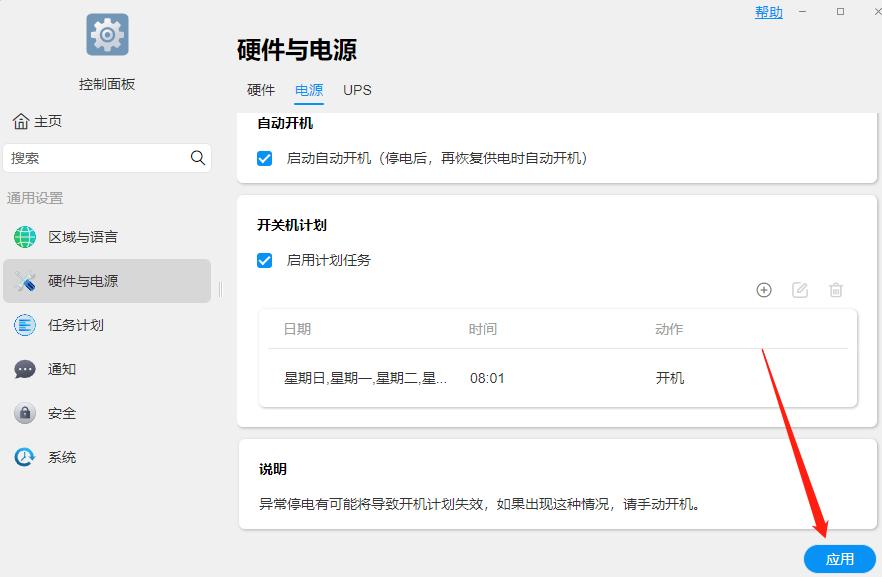Add a new power schedule task
882x577 pixels.
763,290
